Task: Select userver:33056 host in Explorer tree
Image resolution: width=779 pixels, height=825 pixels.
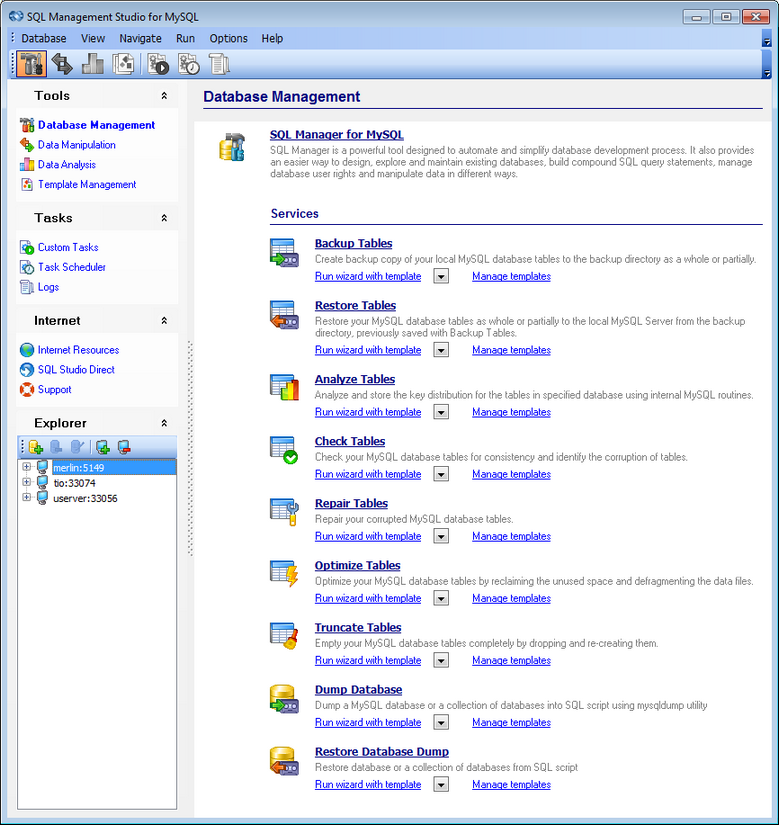Action: [x=85, y=498]
